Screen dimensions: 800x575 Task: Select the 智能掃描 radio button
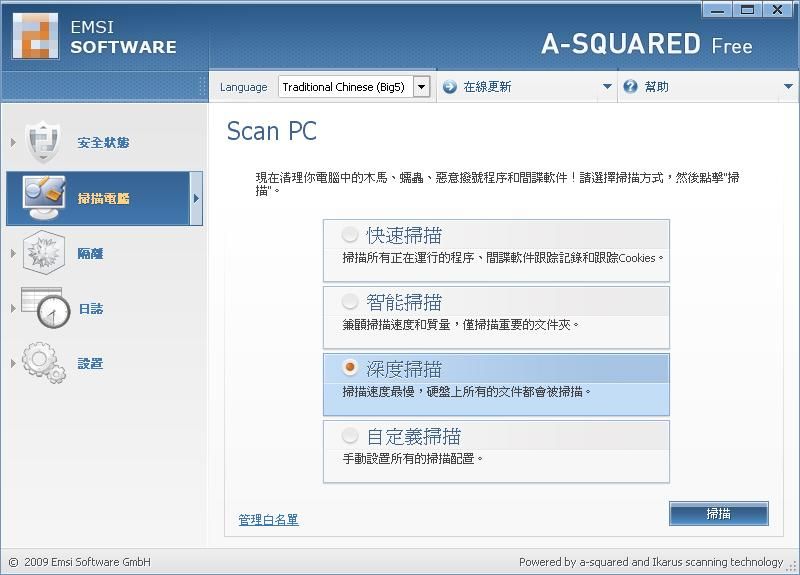click(x=350, y=302)
